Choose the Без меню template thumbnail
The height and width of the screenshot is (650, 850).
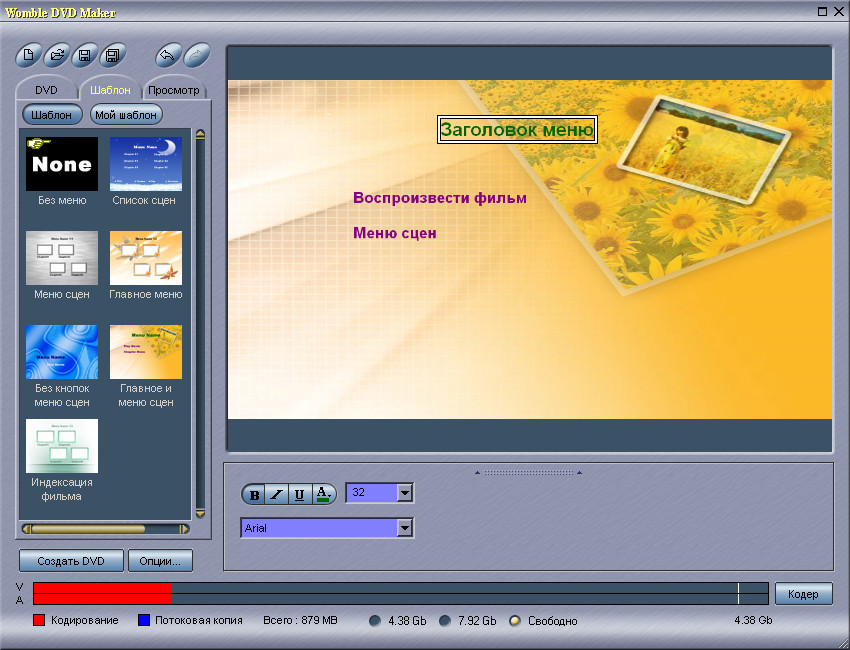click(62, 164)
